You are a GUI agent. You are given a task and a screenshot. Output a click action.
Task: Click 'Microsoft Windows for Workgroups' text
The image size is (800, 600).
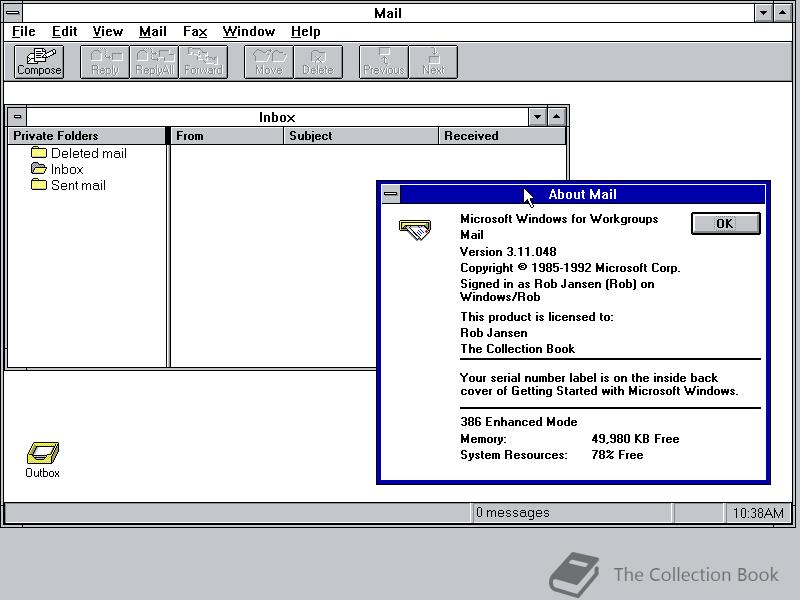(x=559, y=219)
